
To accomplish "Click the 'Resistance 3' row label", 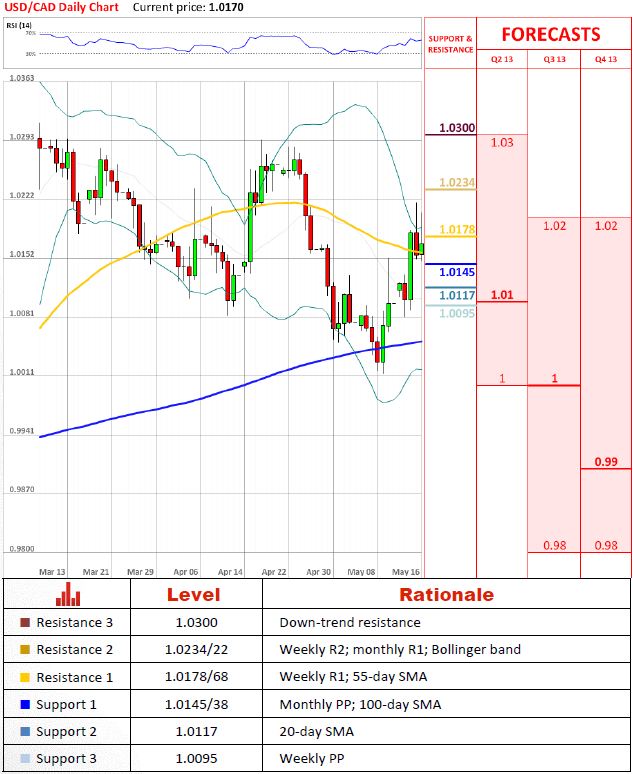I will click(x=75, y=622).
